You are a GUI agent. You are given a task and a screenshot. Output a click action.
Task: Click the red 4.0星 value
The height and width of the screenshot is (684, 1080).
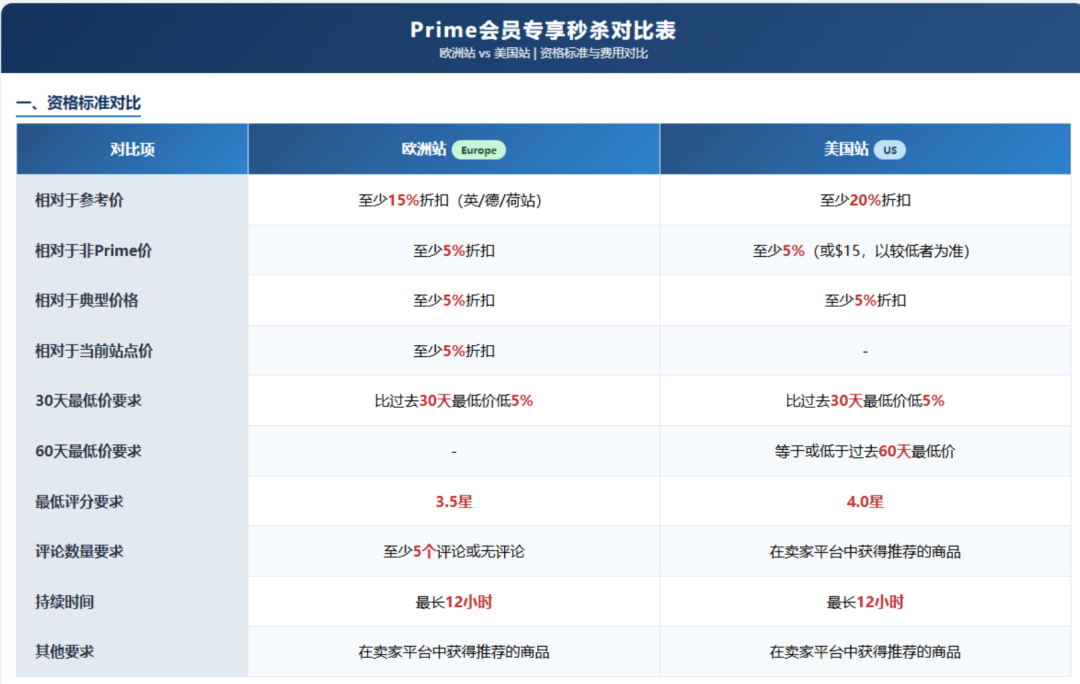[865, 501]
